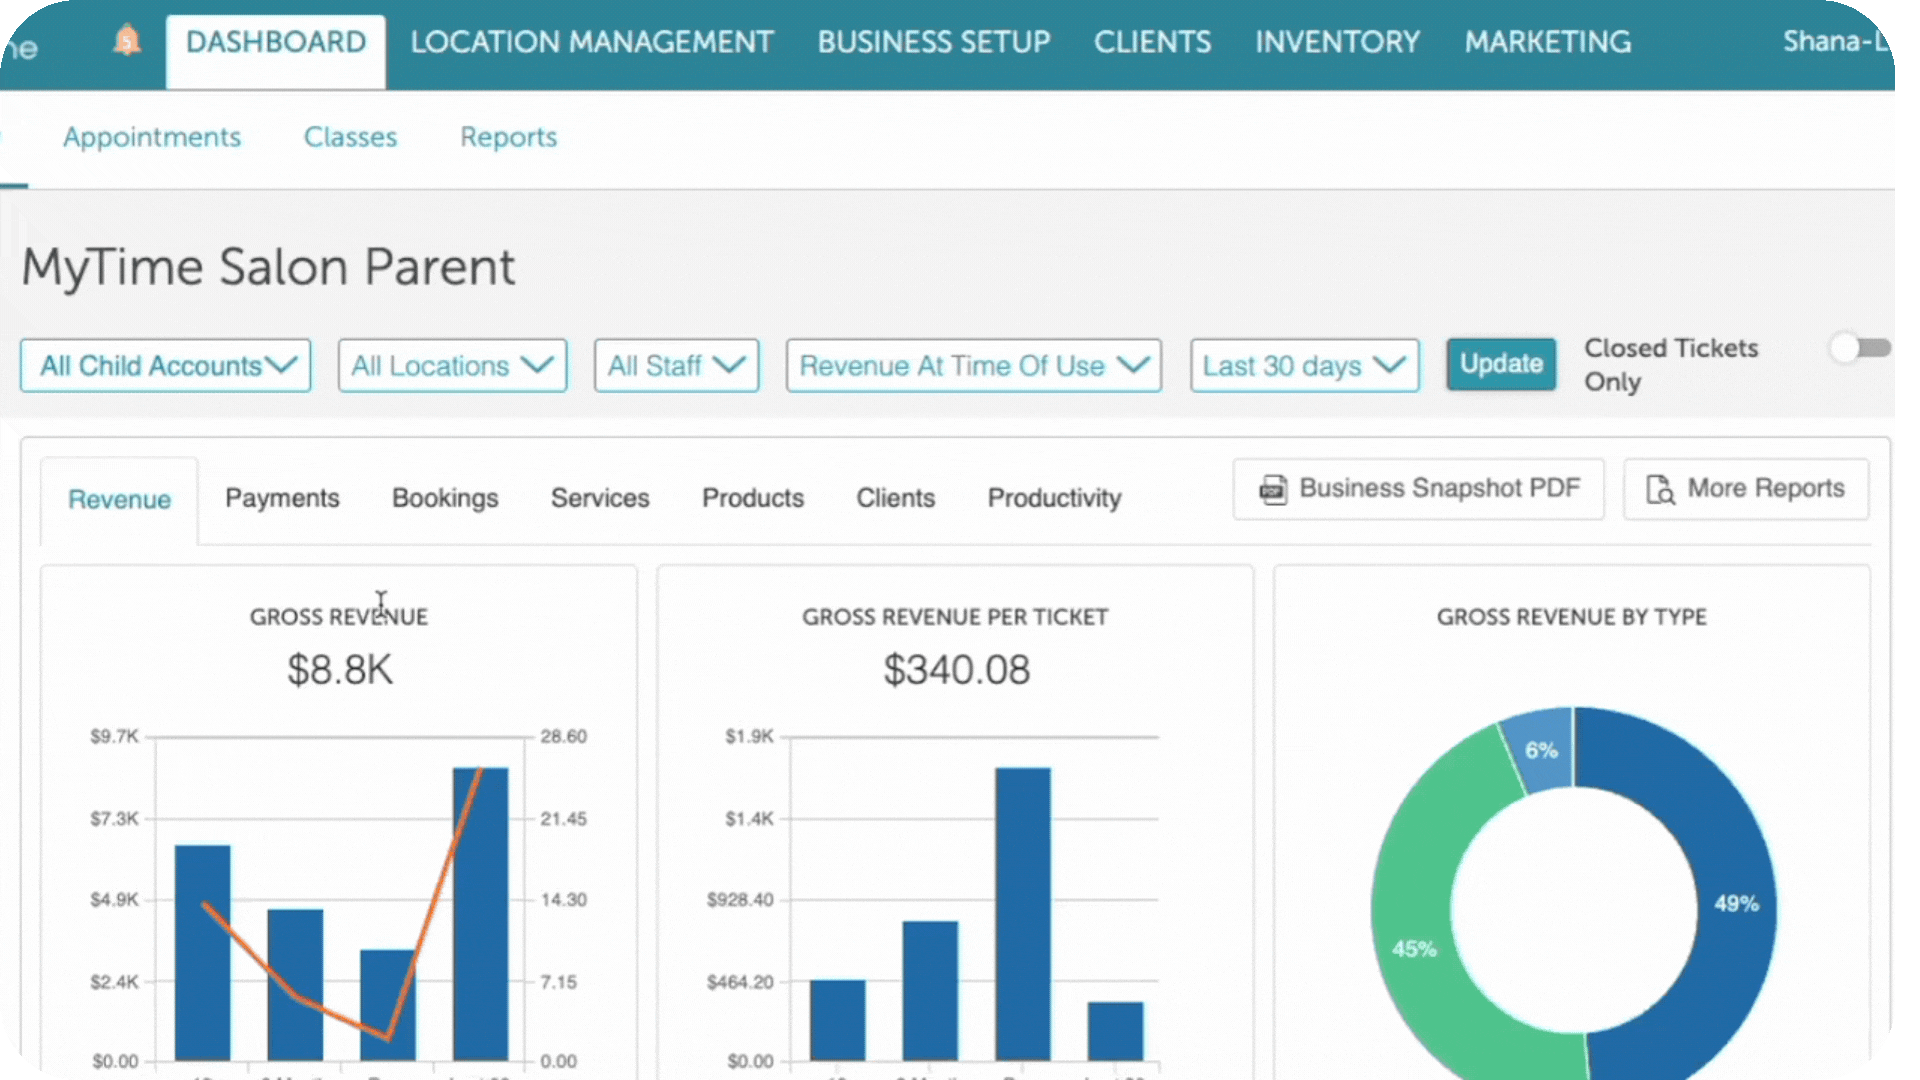Click the PDF icon beside Business Snapshot
Screen dimensions: 1920x1080
pyautogui.click(x=1272, y=489)
